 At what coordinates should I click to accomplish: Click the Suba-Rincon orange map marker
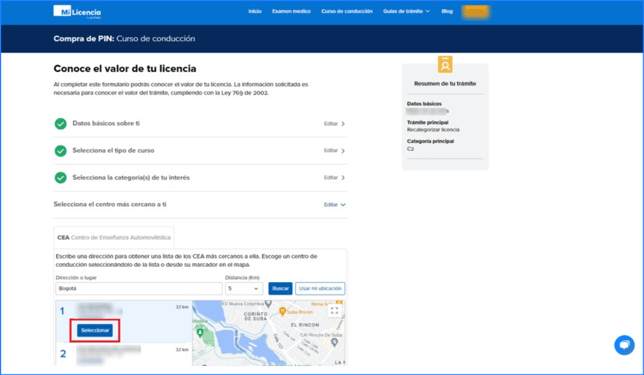(x=282, y=312)
